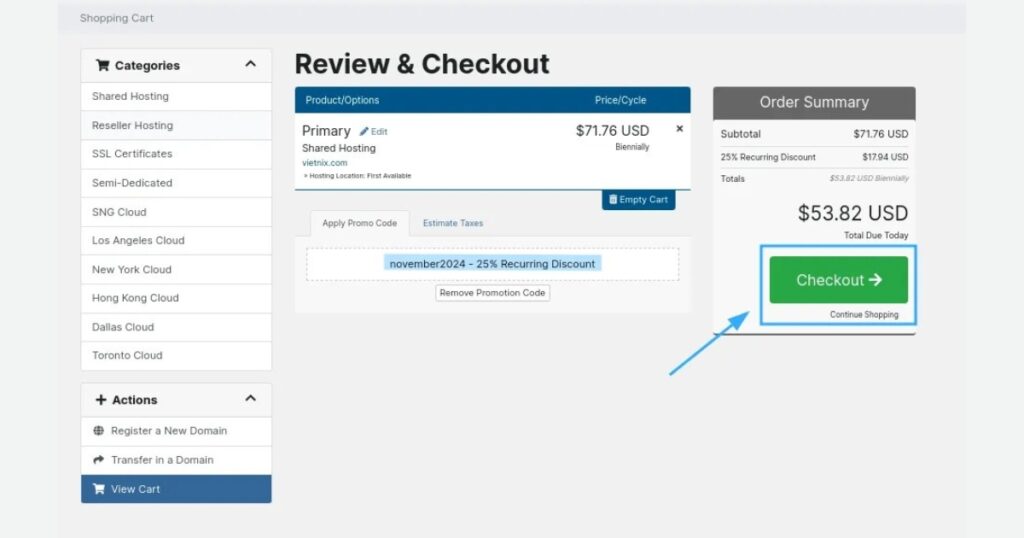Click the cart icon in View Cart
1024x538 pixels.
click(x=98, y=489)
